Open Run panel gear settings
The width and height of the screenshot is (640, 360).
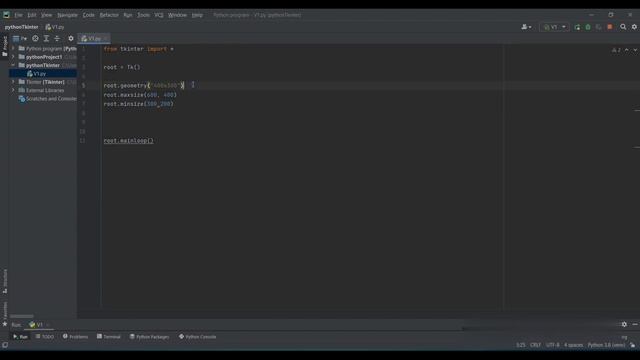click(624, 324)
